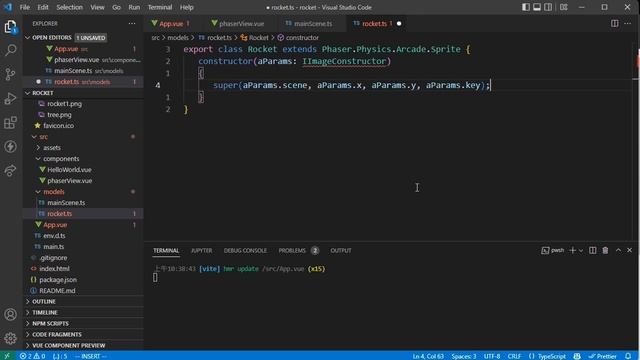Screen dimensions: 640x360
Task: Open the File menu
Action: [x=24, y=7]
